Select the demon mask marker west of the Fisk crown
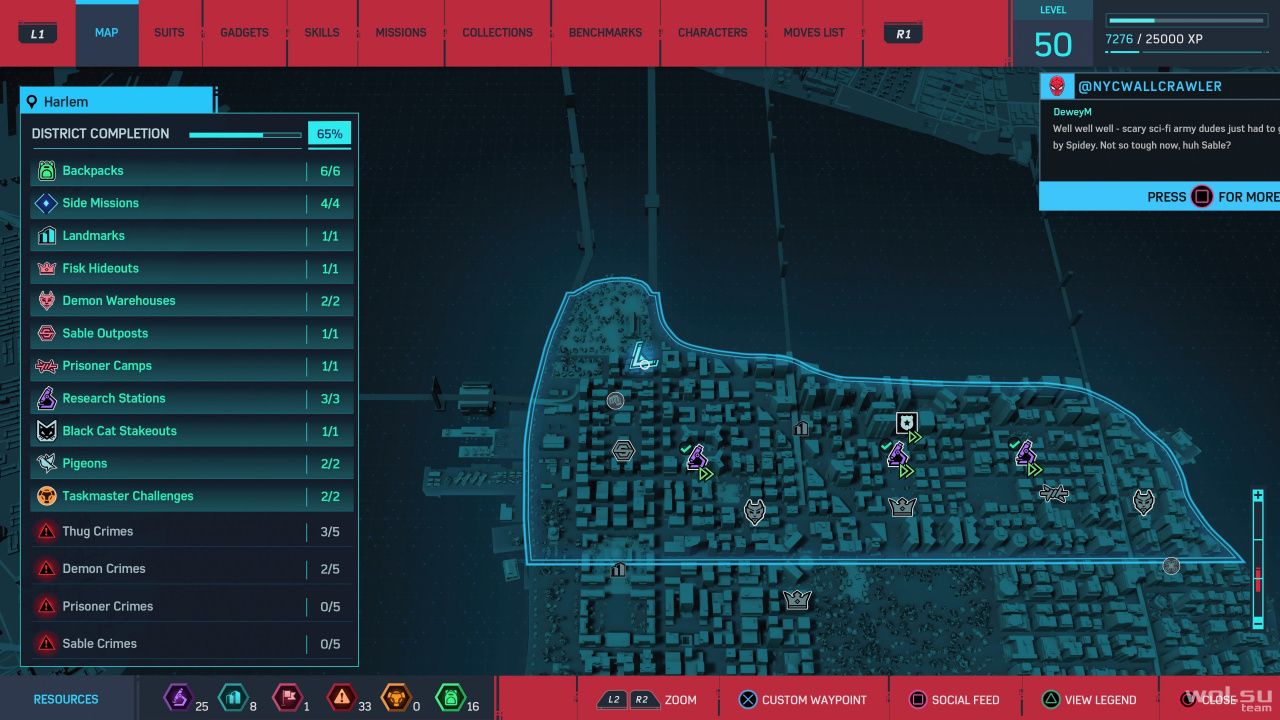Image resolution: width=1280 pixels, height=720 pixels. [756, 512]
